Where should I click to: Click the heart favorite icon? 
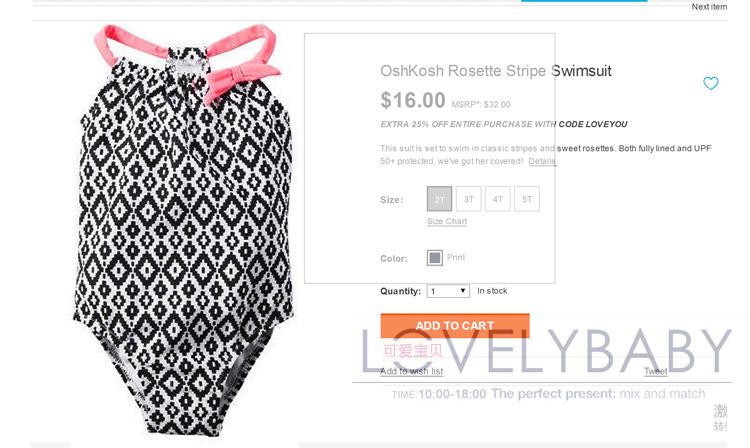pos(711,83)
